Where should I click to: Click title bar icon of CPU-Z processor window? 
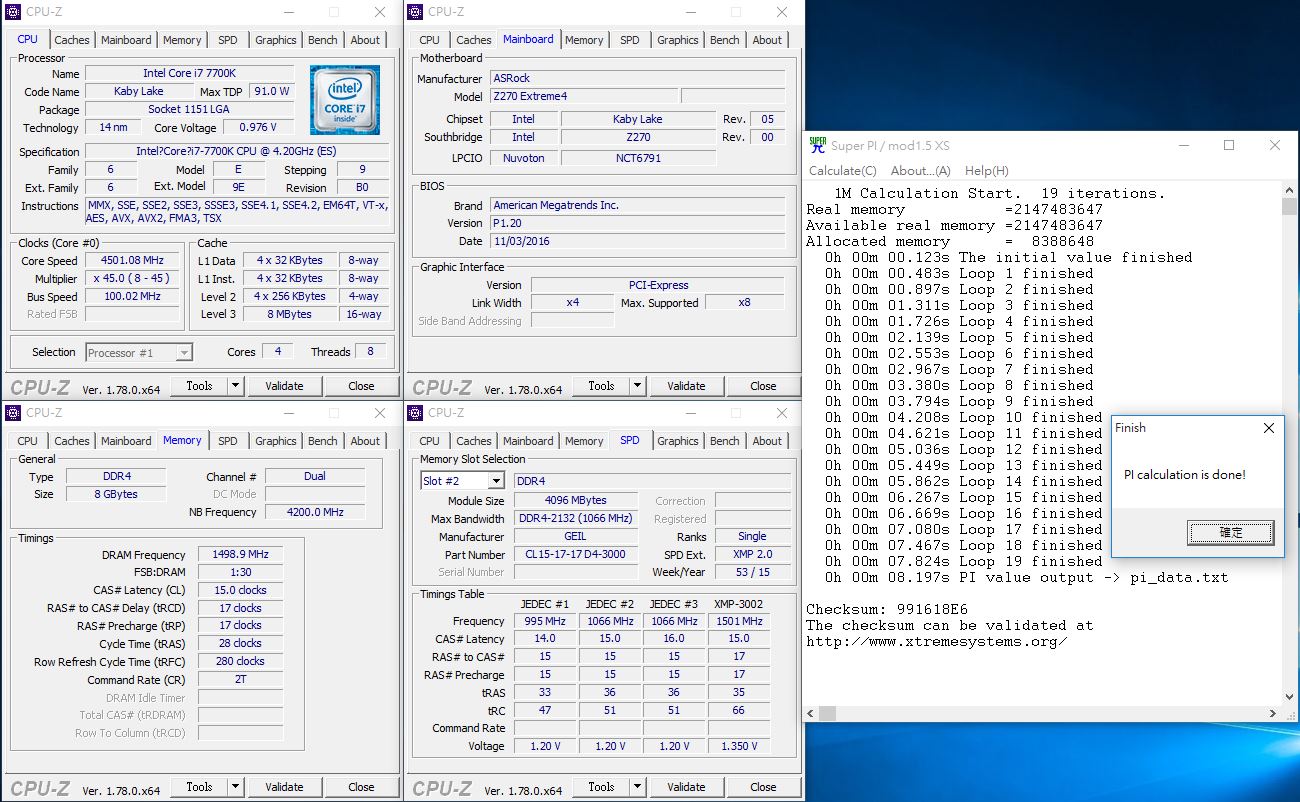click(x=13, y=12)
